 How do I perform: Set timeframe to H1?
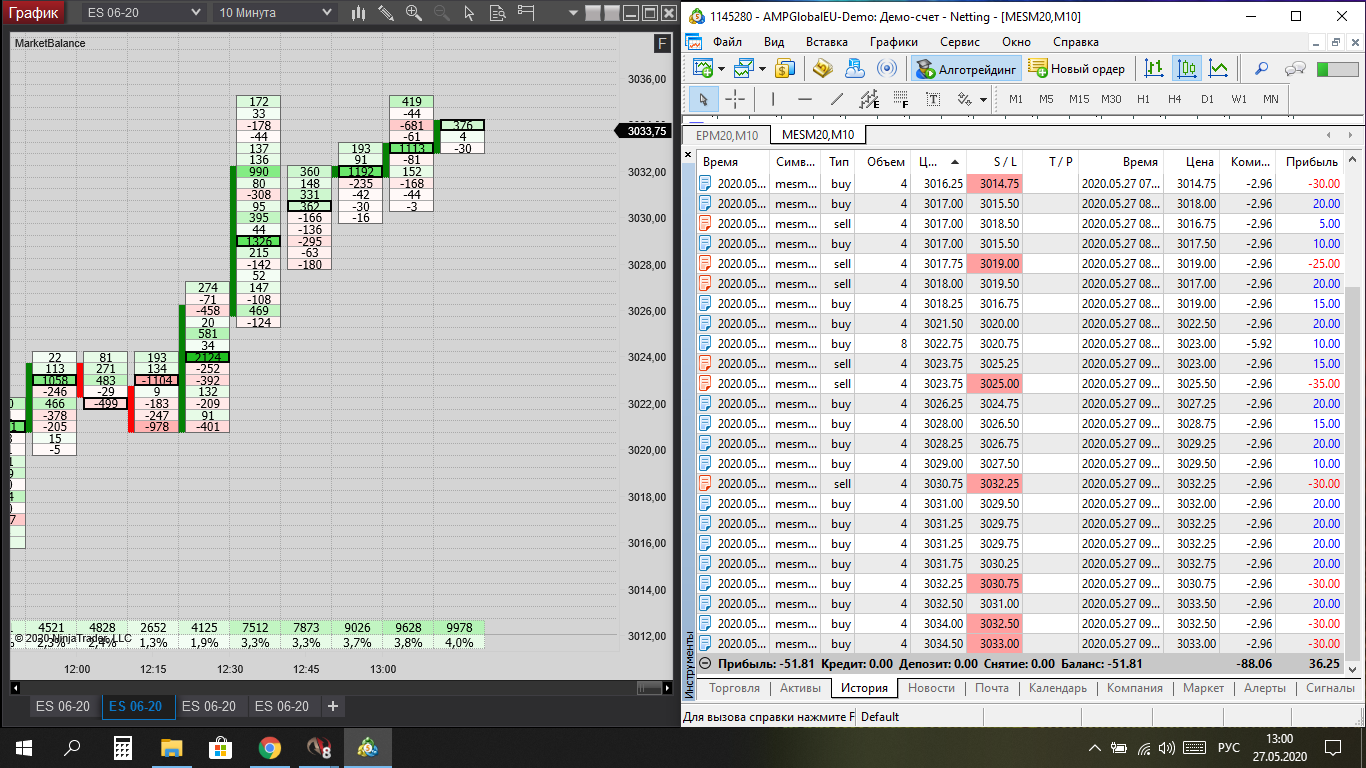pos(1144,99)
